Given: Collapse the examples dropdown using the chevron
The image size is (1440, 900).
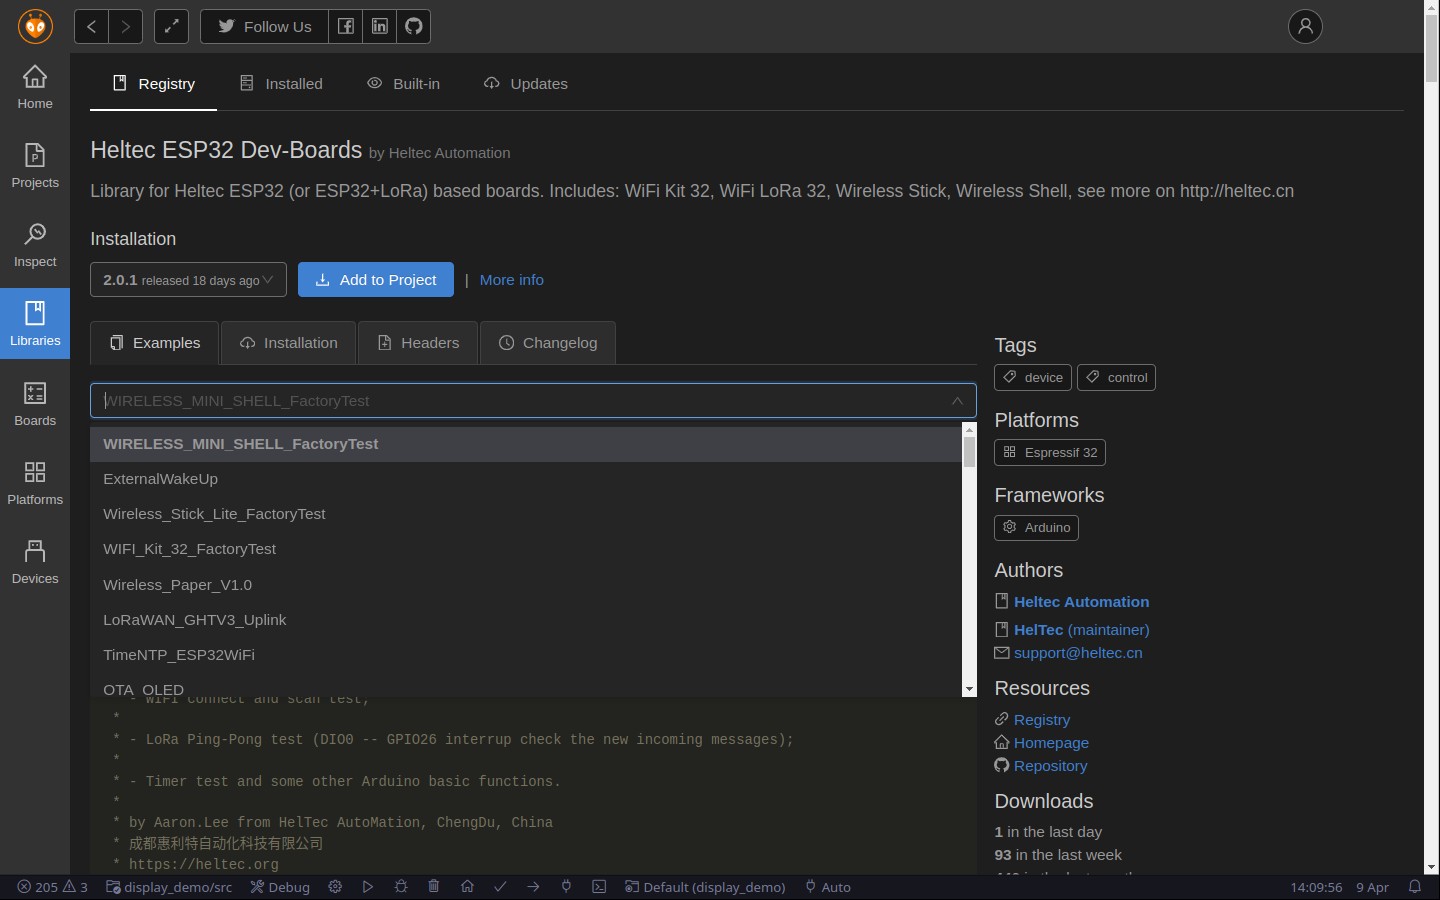Looking at the screenshot, I should (x=957, y=401).
